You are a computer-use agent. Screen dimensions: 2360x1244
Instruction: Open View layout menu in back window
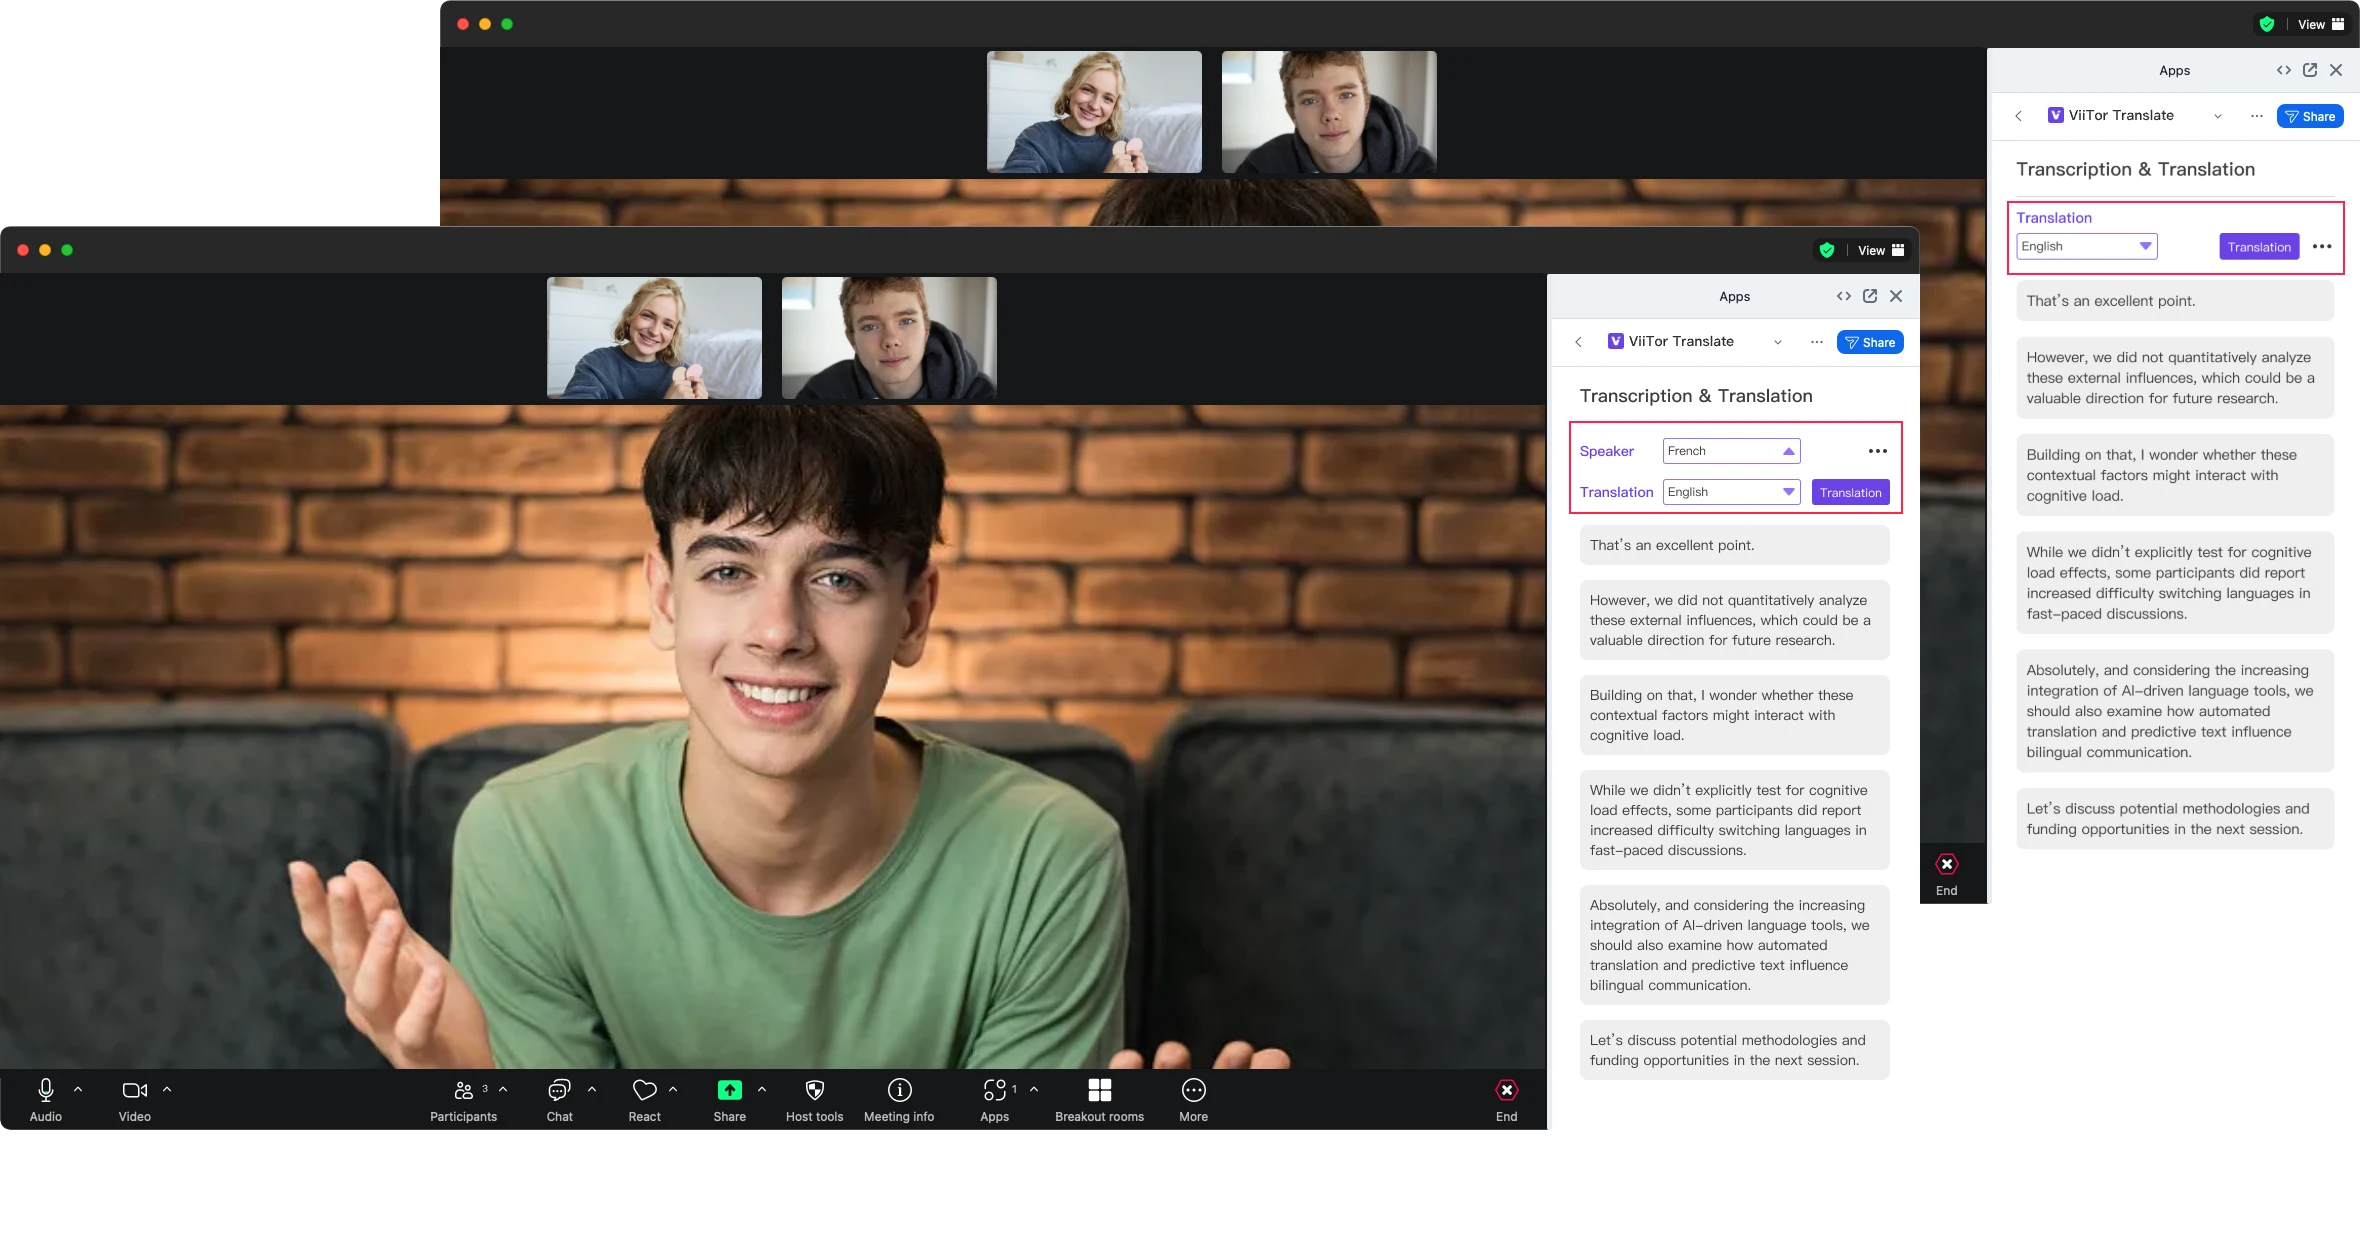(x=2321, y=24)
